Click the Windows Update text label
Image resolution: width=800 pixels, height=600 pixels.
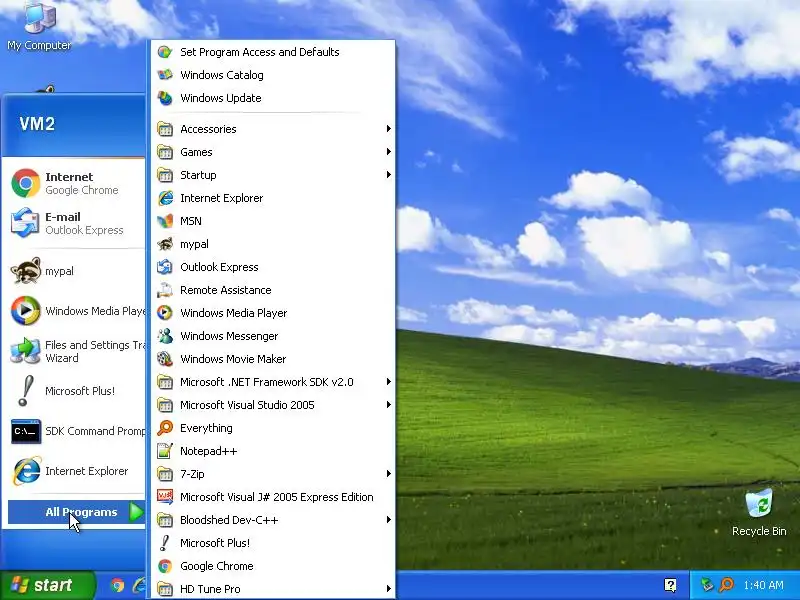point(220,98)
